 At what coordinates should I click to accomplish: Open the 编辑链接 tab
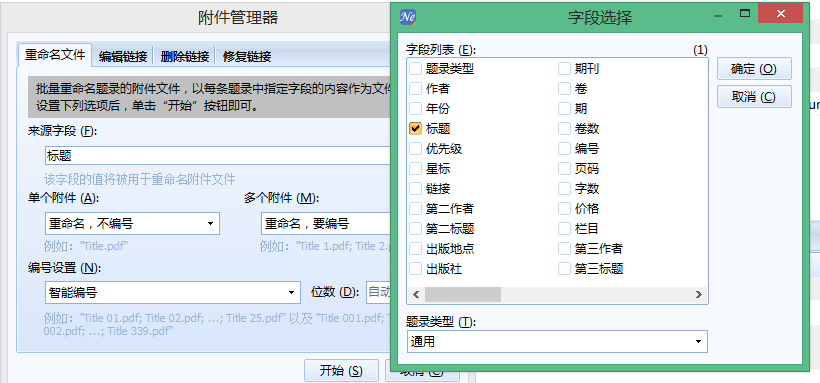(123, 57)
